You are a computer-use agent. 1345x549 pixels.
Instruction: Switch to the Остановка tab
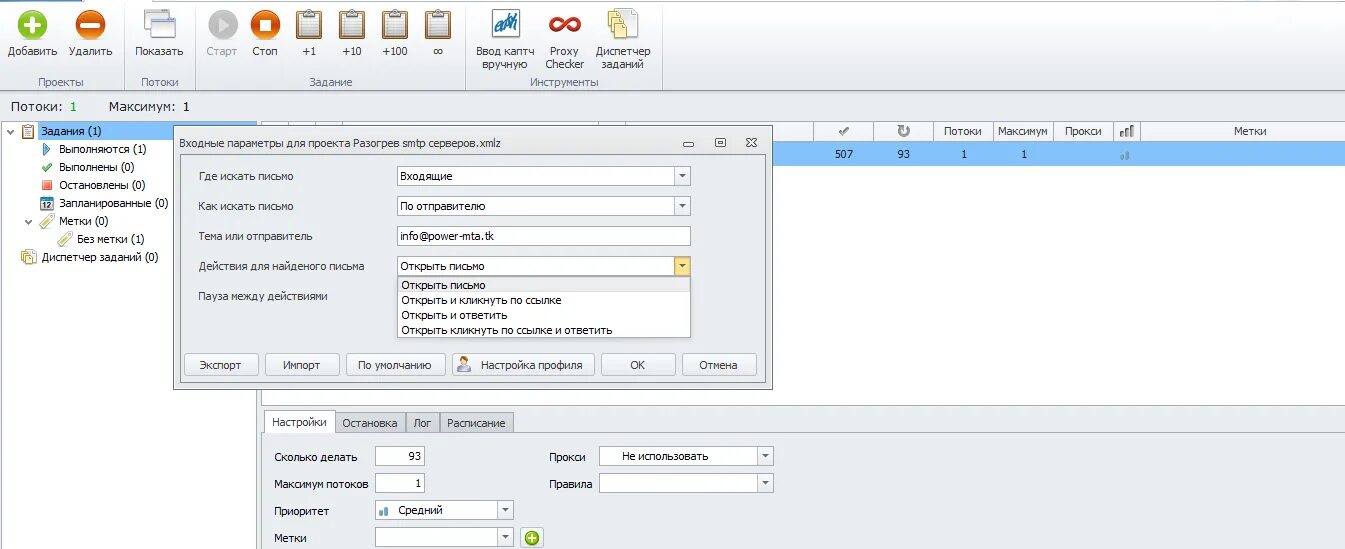(371, 423)
